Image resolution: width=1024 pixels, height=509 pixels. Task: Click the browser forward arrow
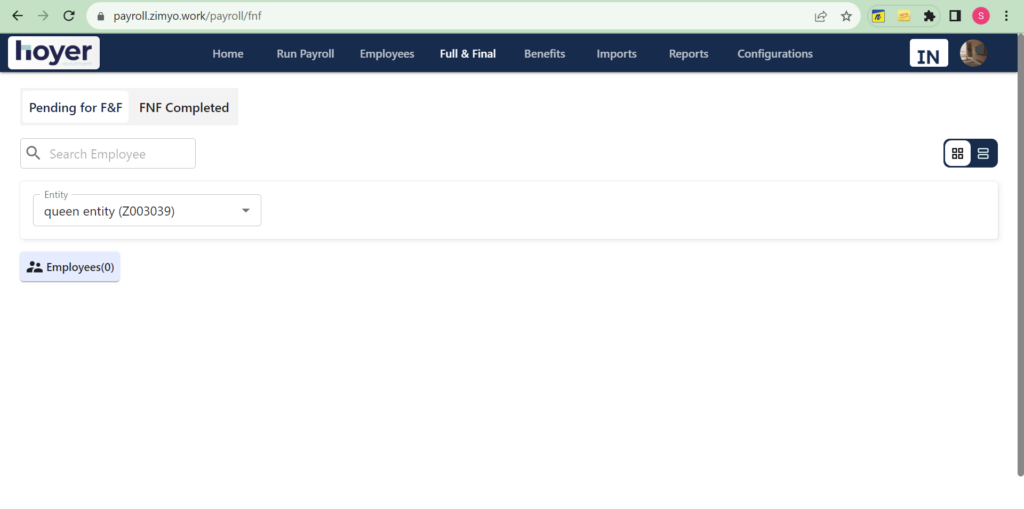pos(43,16)
